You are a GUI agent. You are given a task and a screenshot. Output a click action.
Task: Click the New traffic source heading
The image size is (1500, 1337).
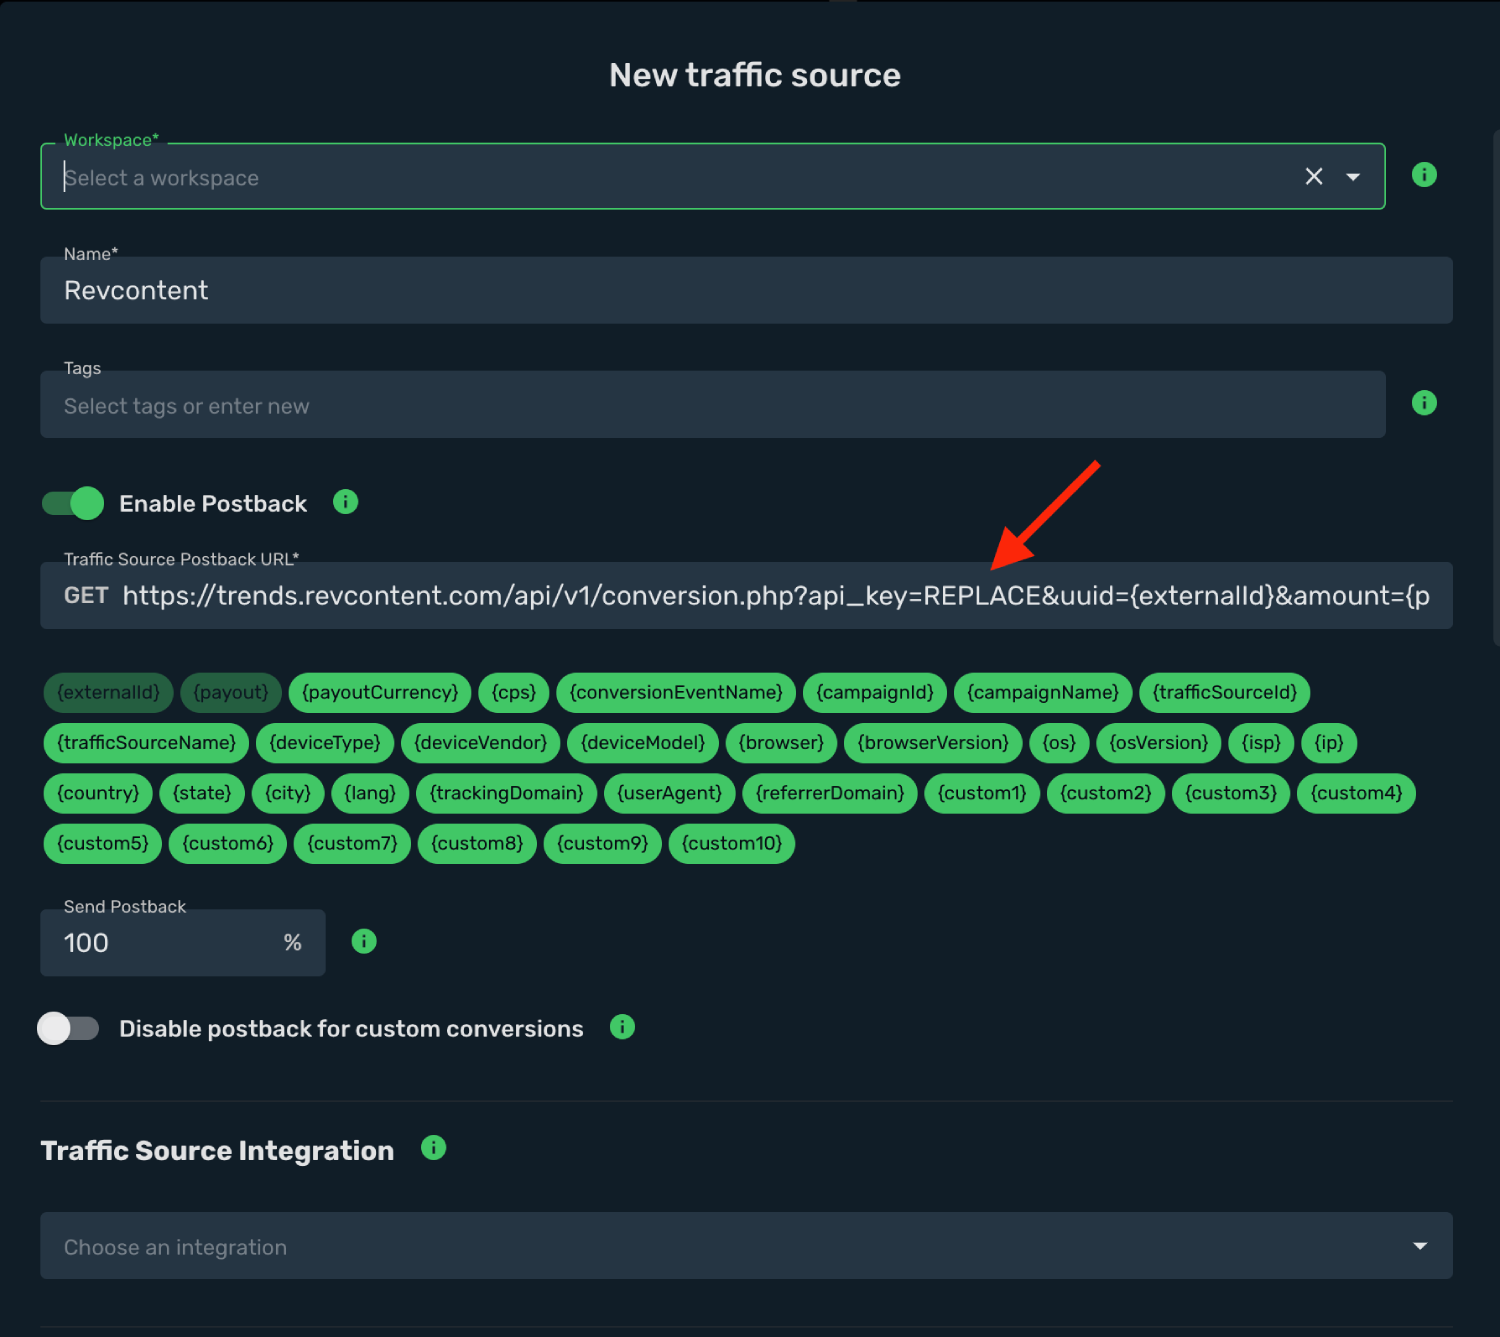755,75
